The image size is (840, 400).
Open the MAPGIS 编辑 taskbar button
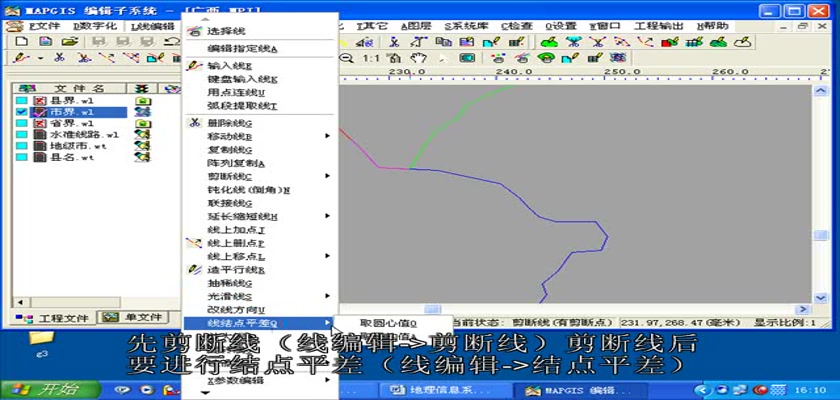(579, 390)
